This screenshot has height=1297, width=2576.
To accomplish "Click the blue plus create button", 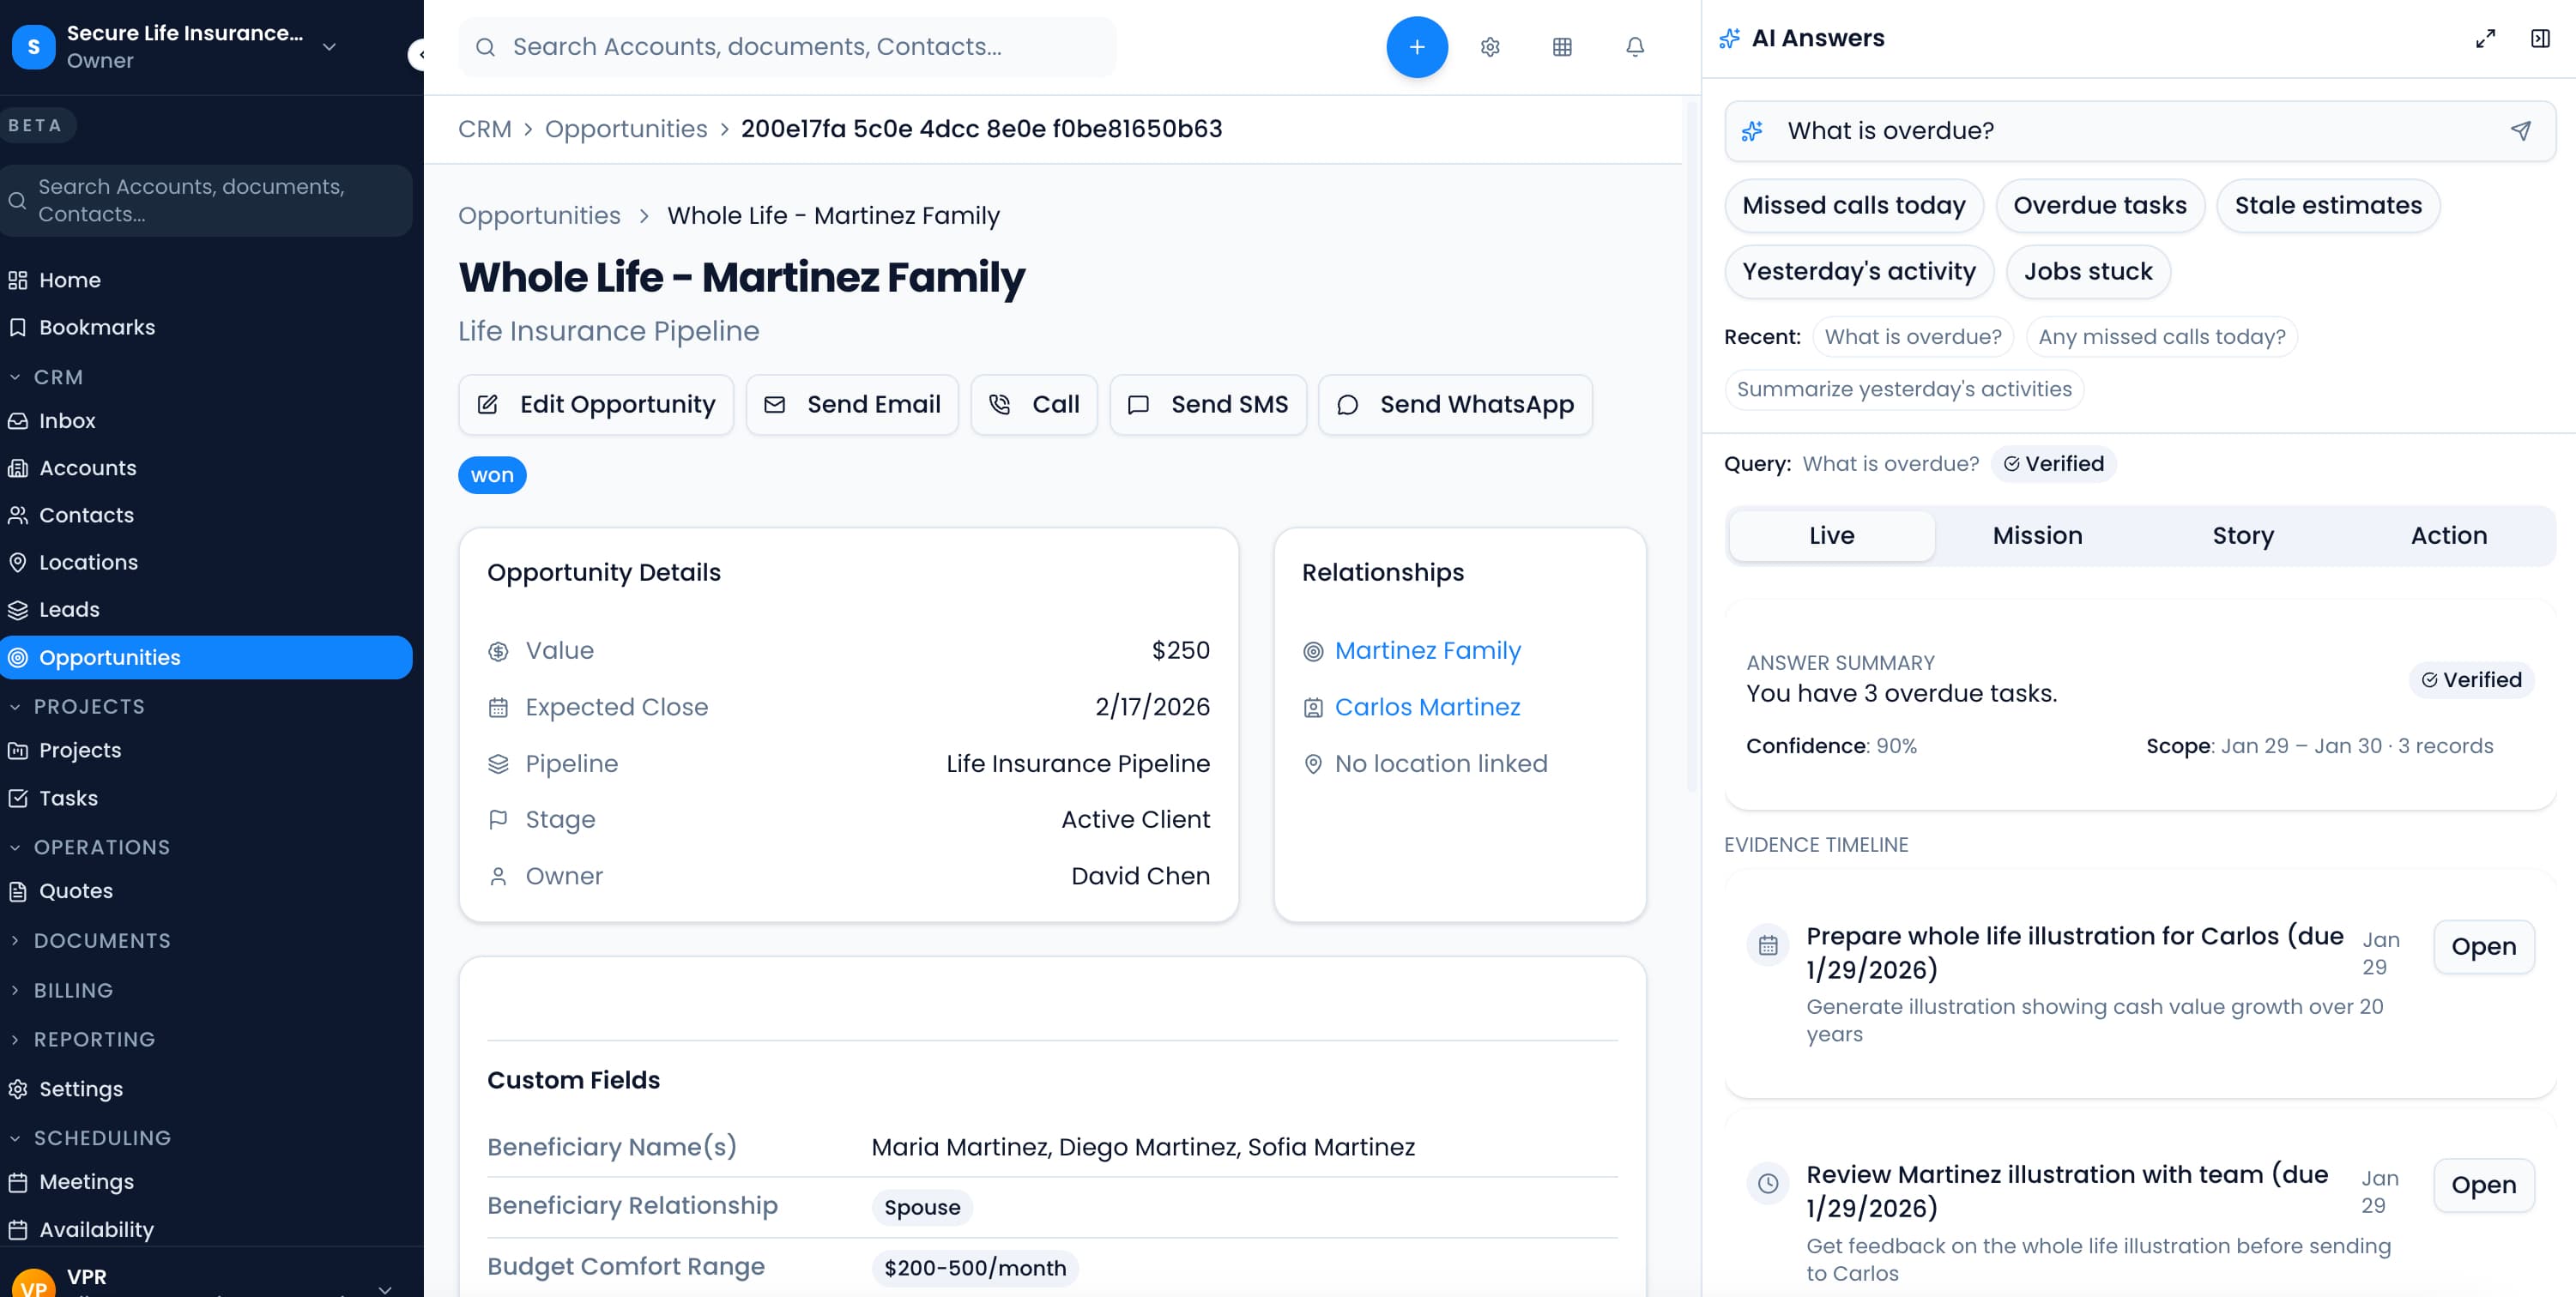I will (1416, 47).
